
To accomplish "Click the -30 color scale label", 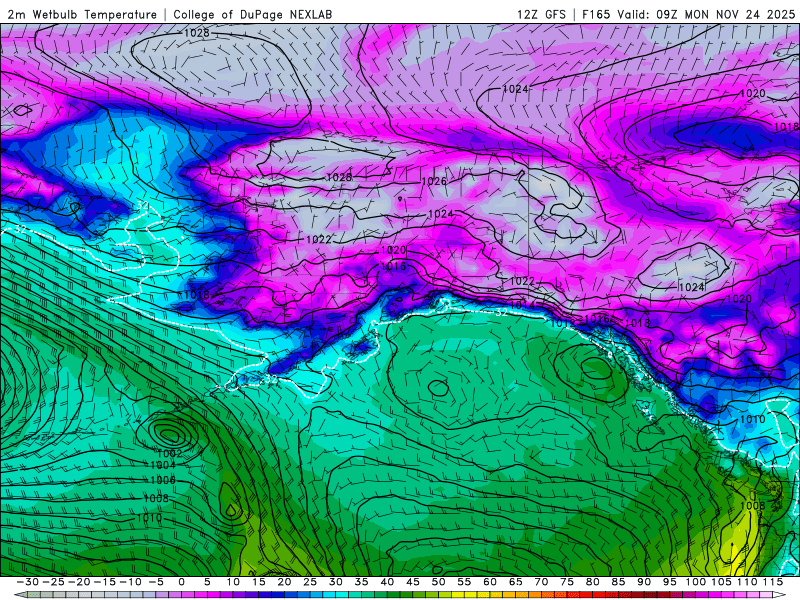I will (x=28, y=582).
